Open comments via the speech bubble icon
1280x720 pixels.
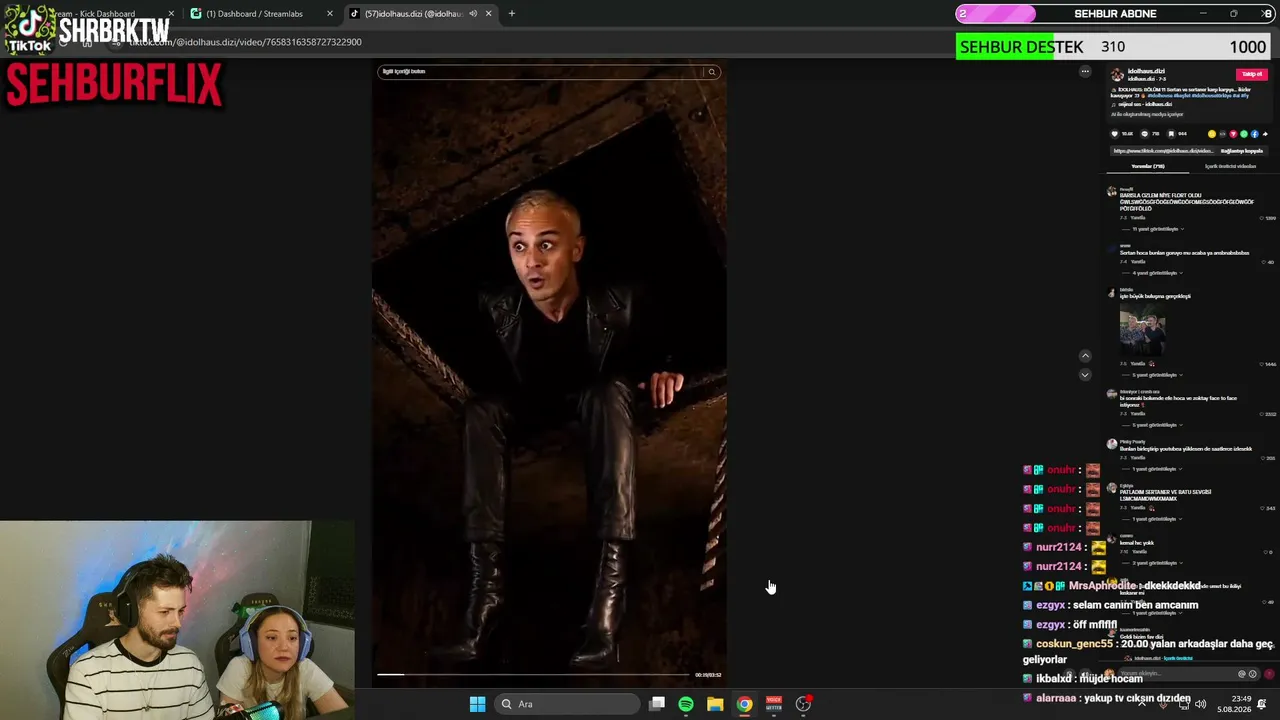click(1143, 134)
